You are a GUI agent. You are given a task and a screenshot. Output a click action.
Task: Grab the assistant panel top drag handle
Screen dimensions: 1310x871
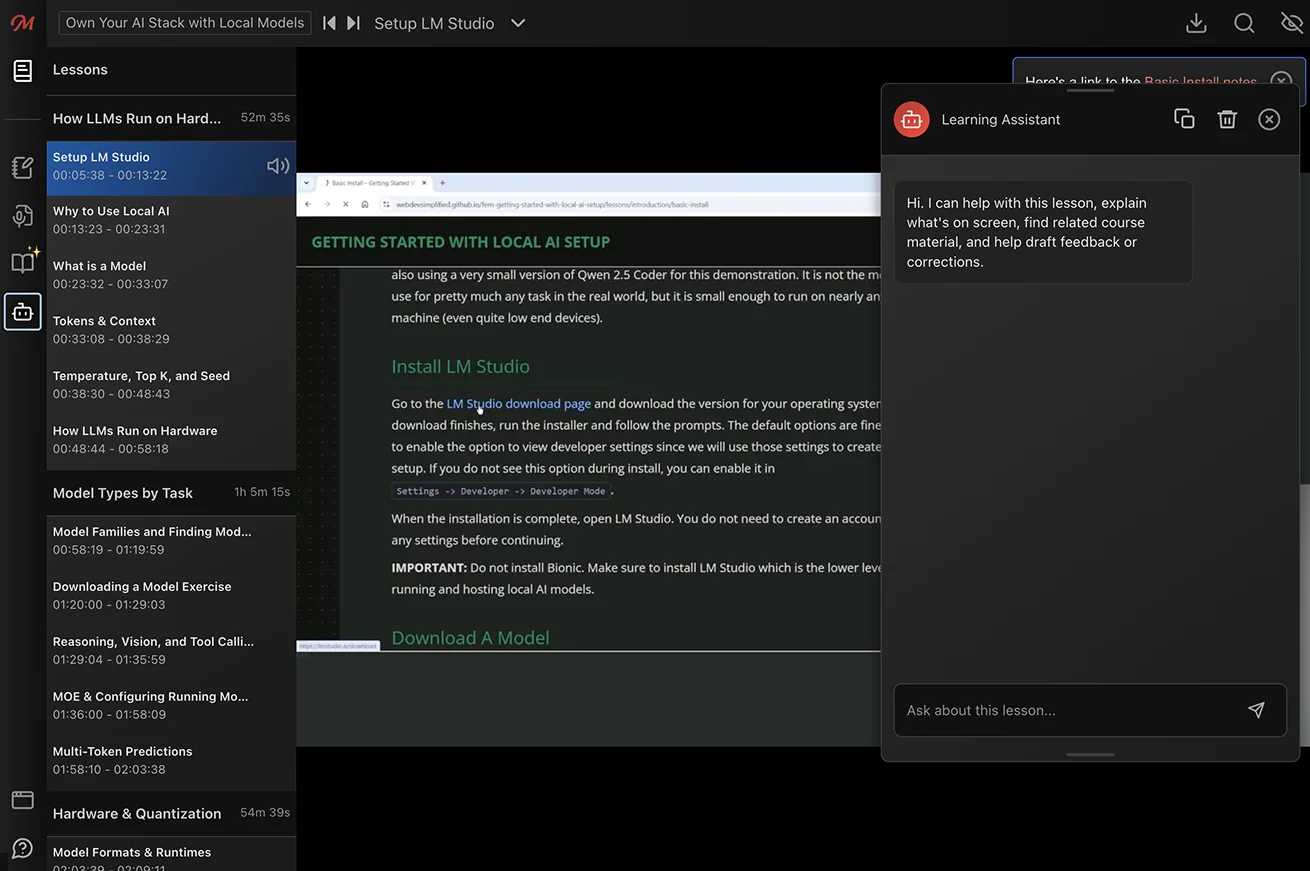coord(1090,90)
